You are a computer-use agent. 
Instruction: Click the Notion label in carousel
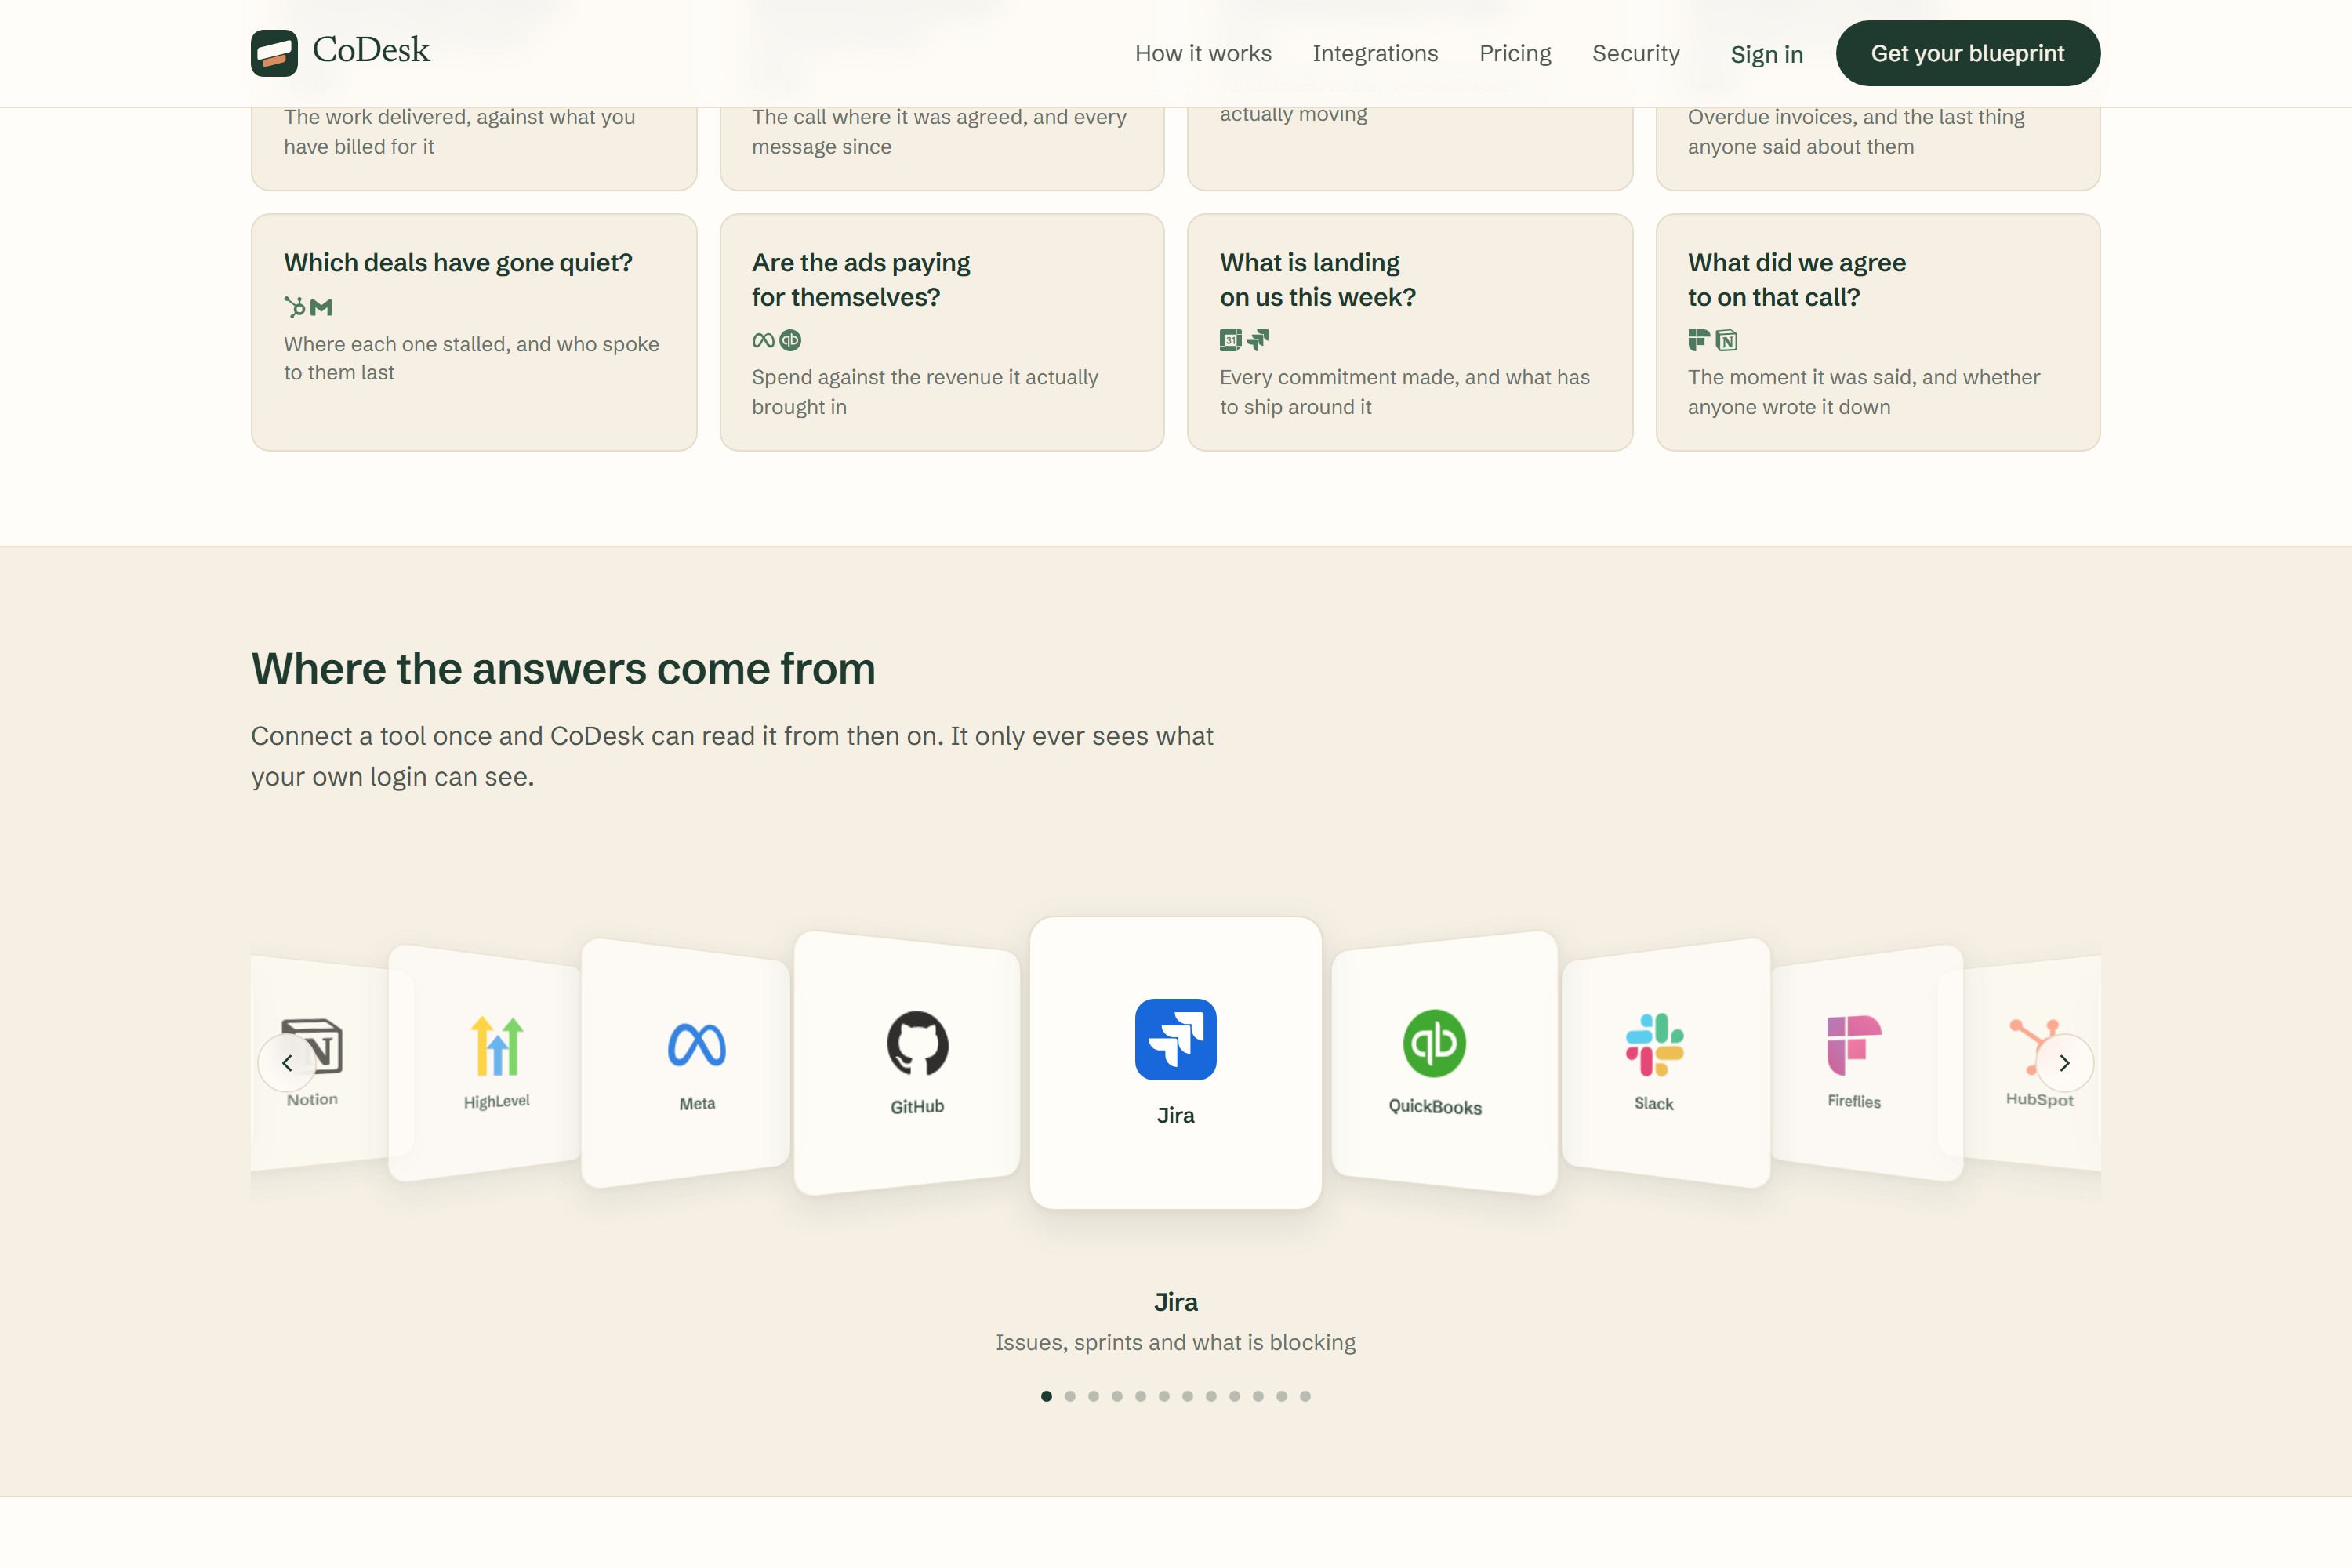coord(312,1099)
